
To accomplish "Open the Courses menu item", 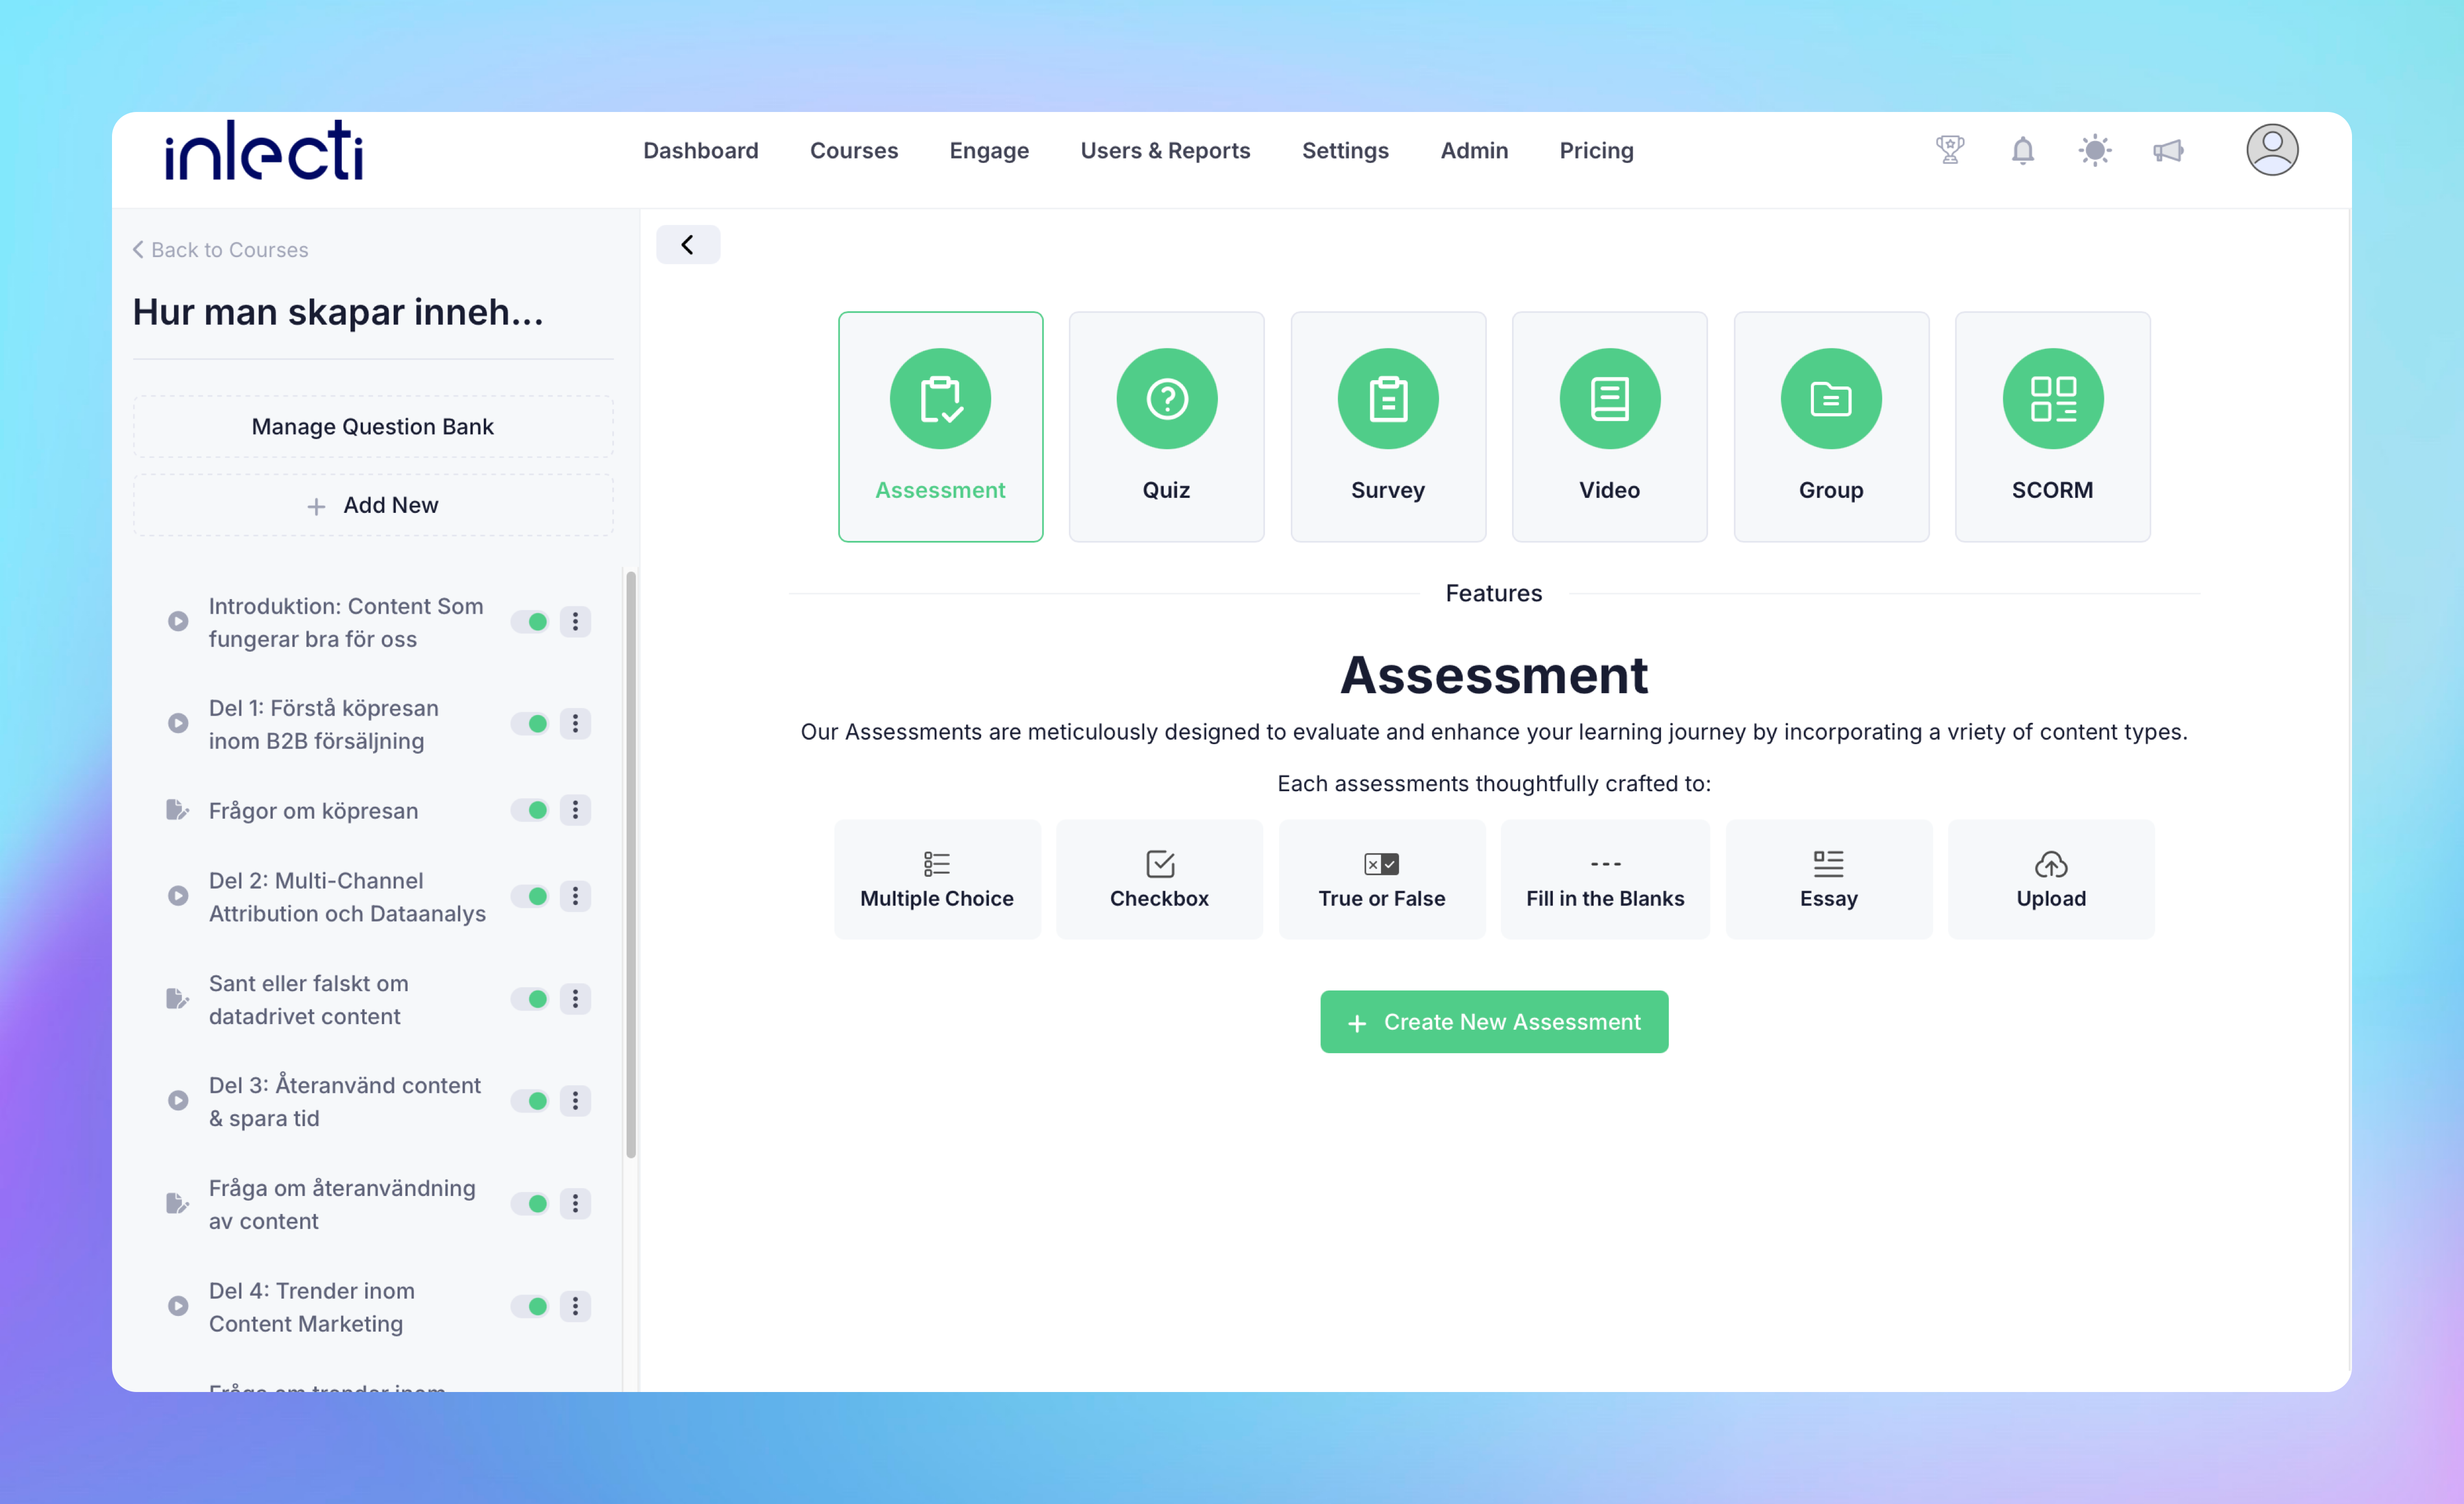I will point(853,150).
